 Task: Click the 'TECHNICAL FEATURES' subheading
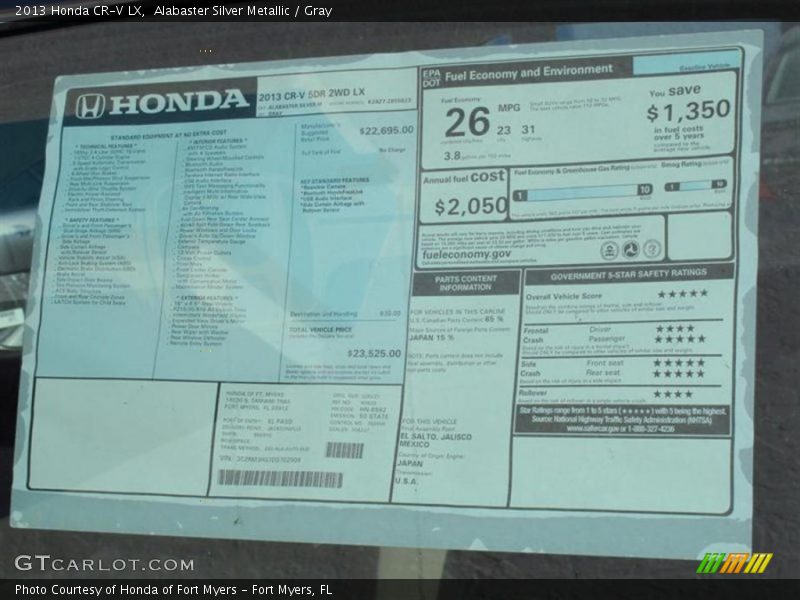[108, 146]
